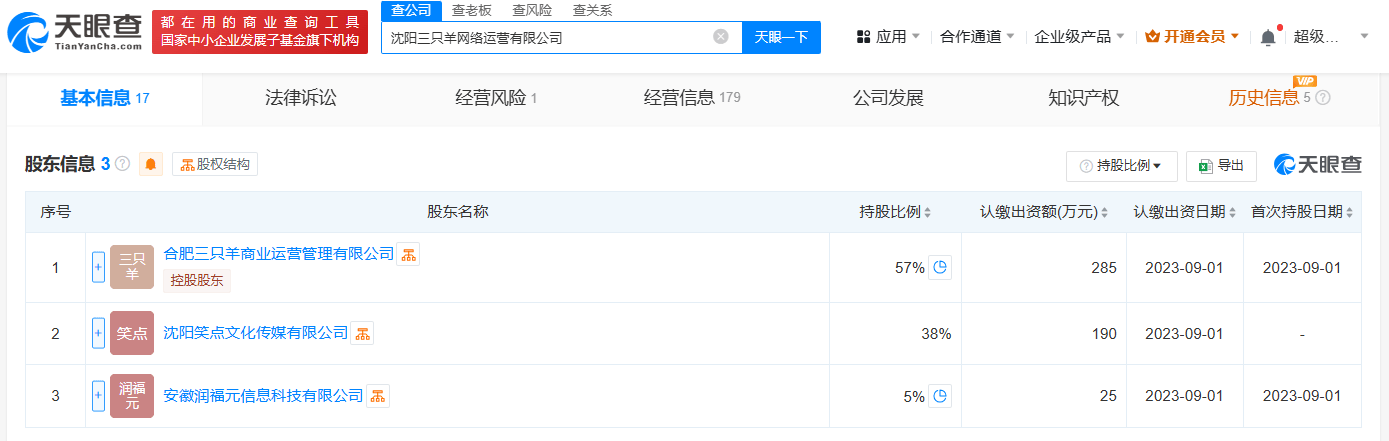Screen dimensions: 1389x441
Task: Open the 开通会员 dropdown
Action: point(1192,37)
